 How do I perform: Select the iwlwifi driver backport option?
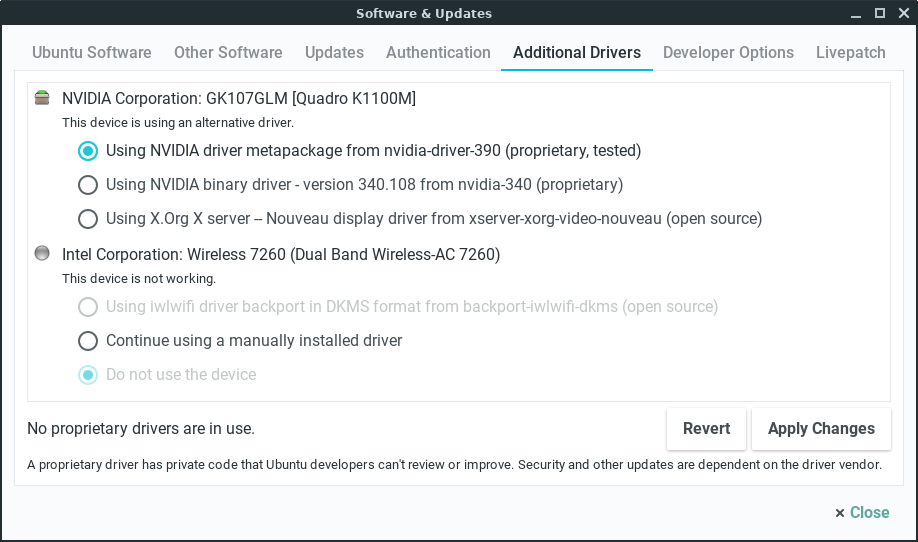[88, 307]
